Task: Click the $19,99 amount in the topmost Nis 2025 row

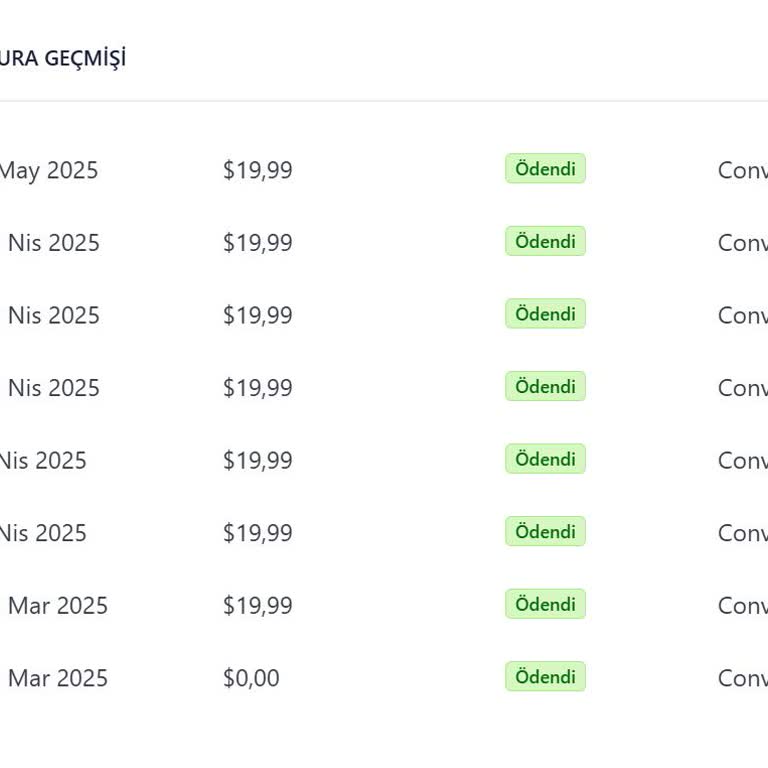Action: point(257,243)
